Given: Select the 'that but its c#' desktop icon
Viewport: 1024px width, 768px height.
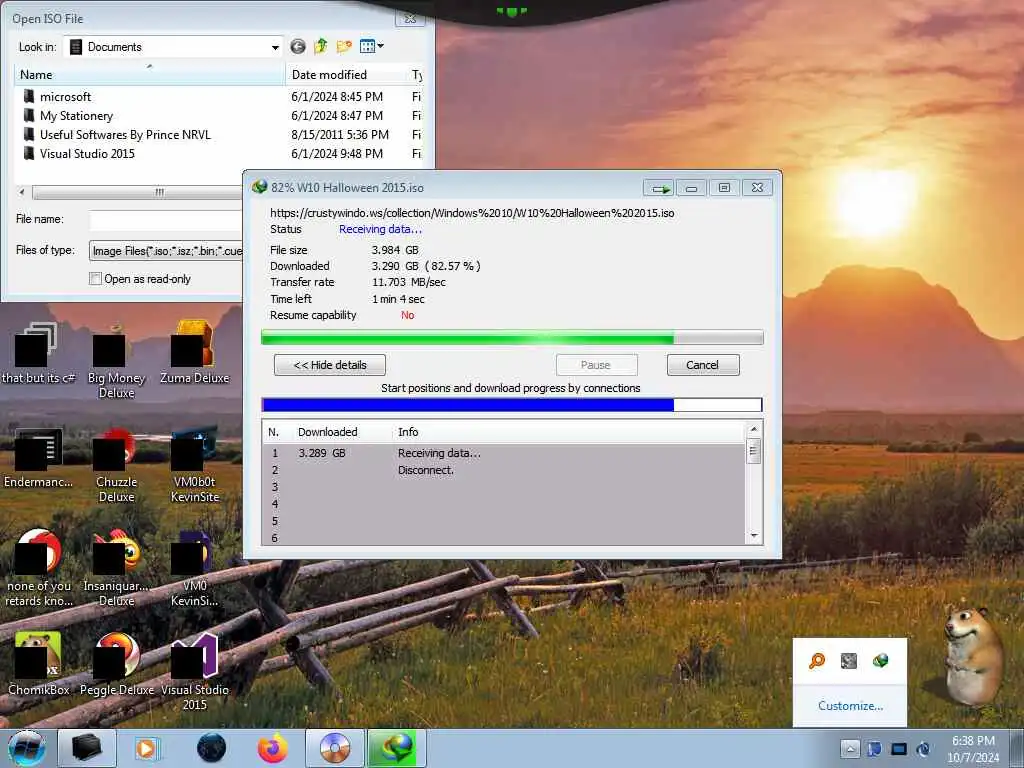Looking at the screenshot, I should tap(38, 353).
